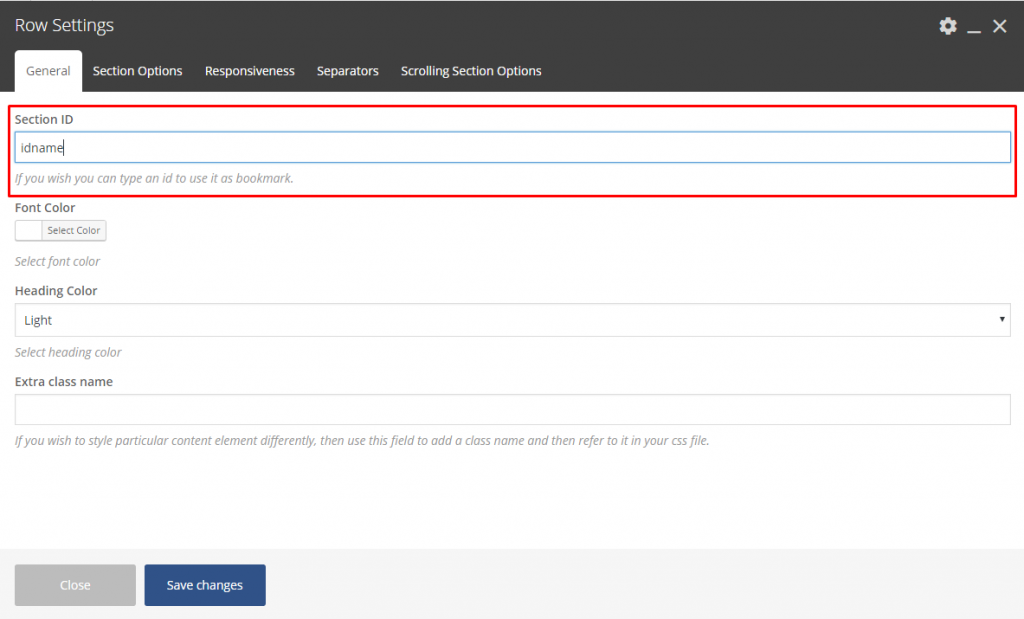
Task: Switch to the General tab
Action: pos(48,71)
